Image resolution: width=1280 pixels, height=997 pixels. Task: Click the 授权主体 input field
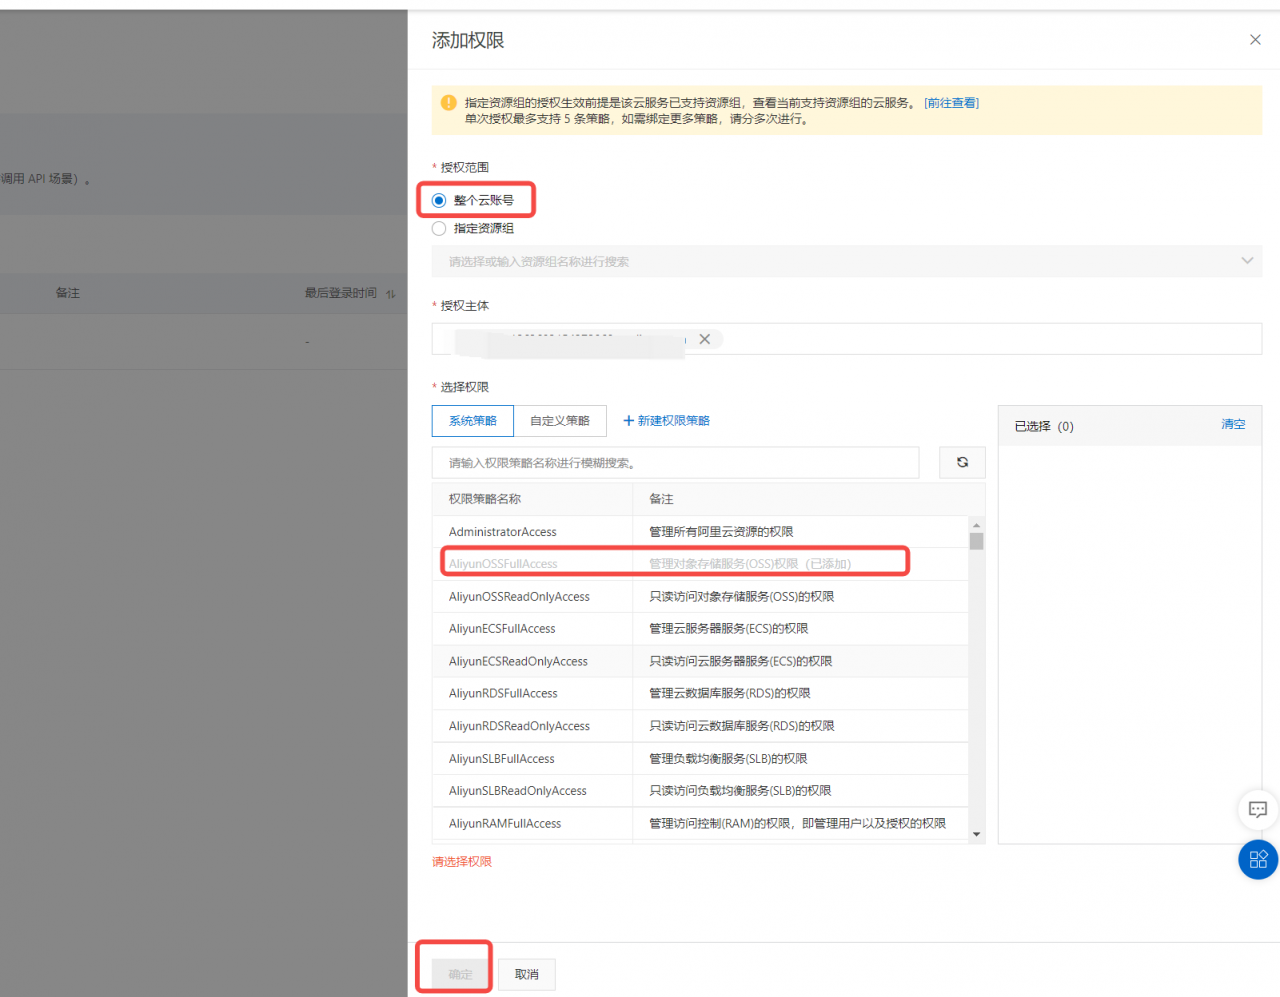847,339
